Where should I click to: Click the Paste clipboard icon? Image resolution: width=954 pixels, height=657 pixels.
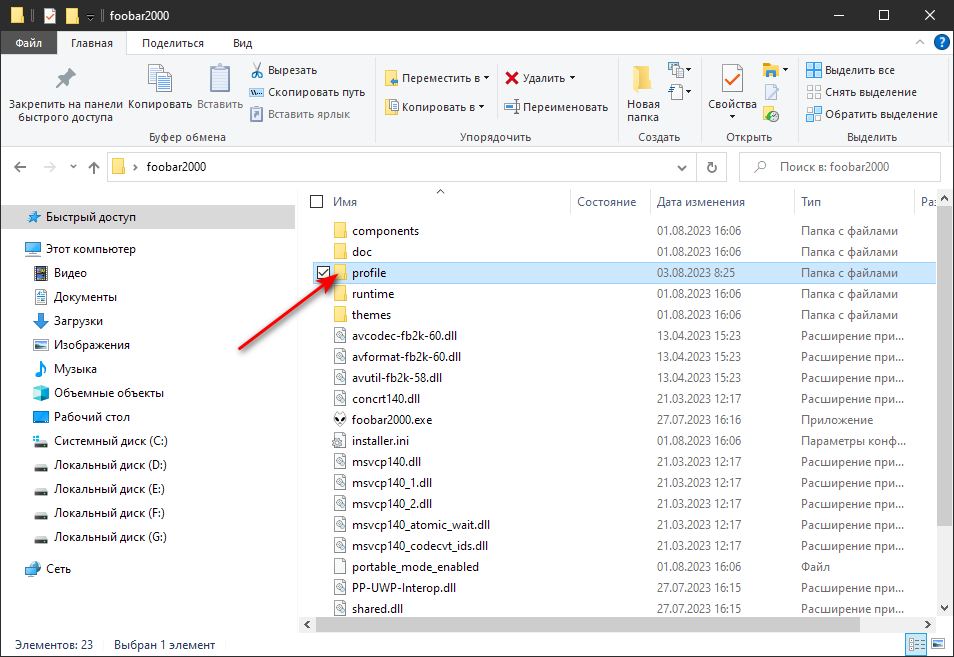pos(220,80)
